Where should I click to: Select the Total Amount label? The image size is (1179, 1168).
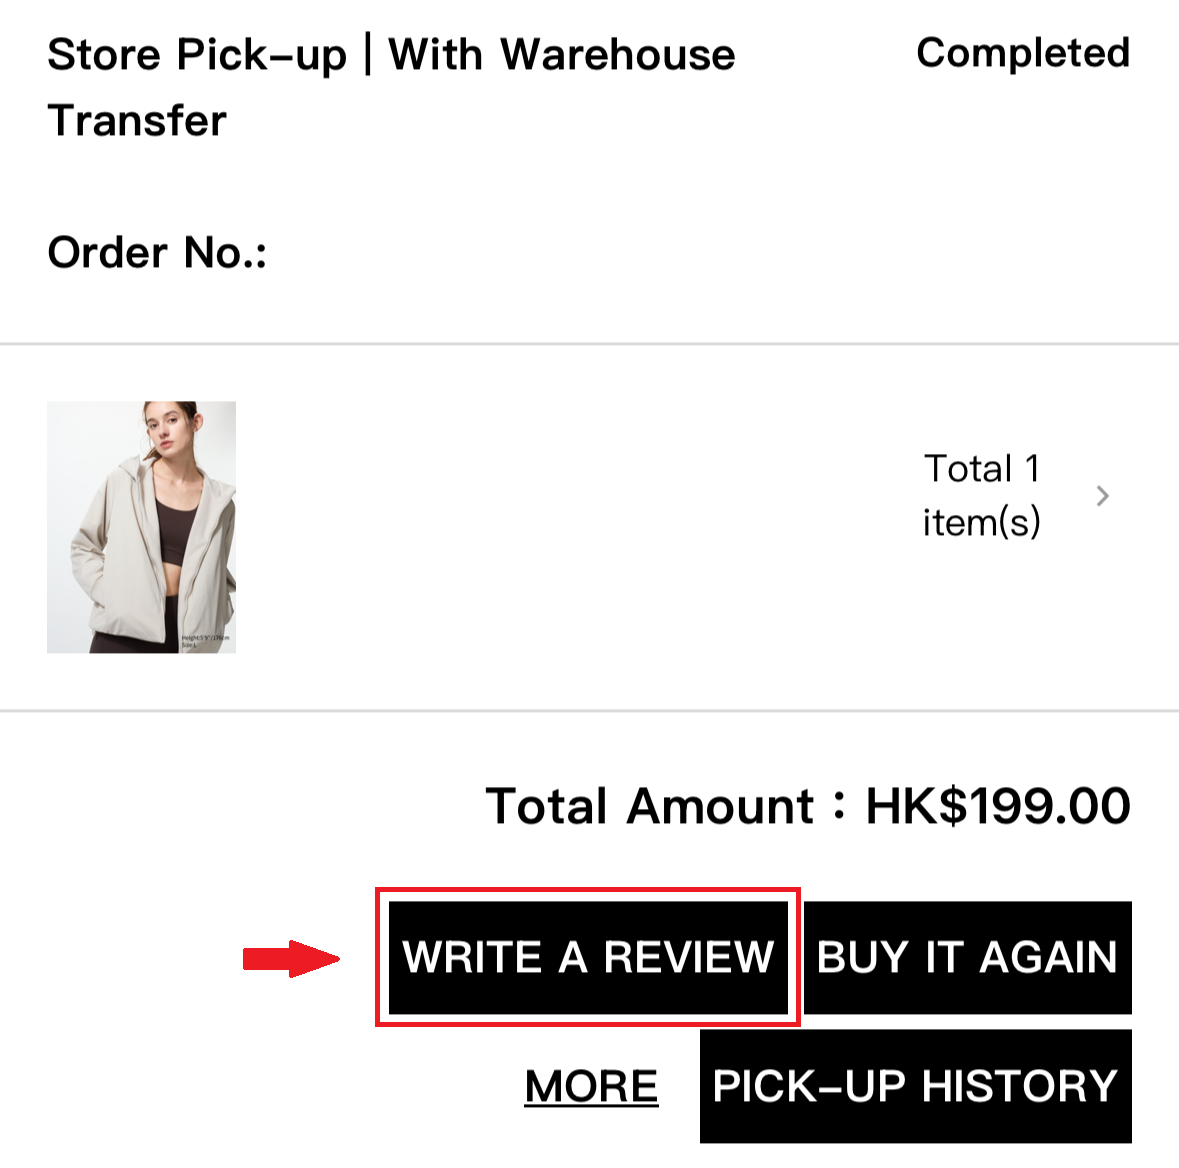pos(649,806)
